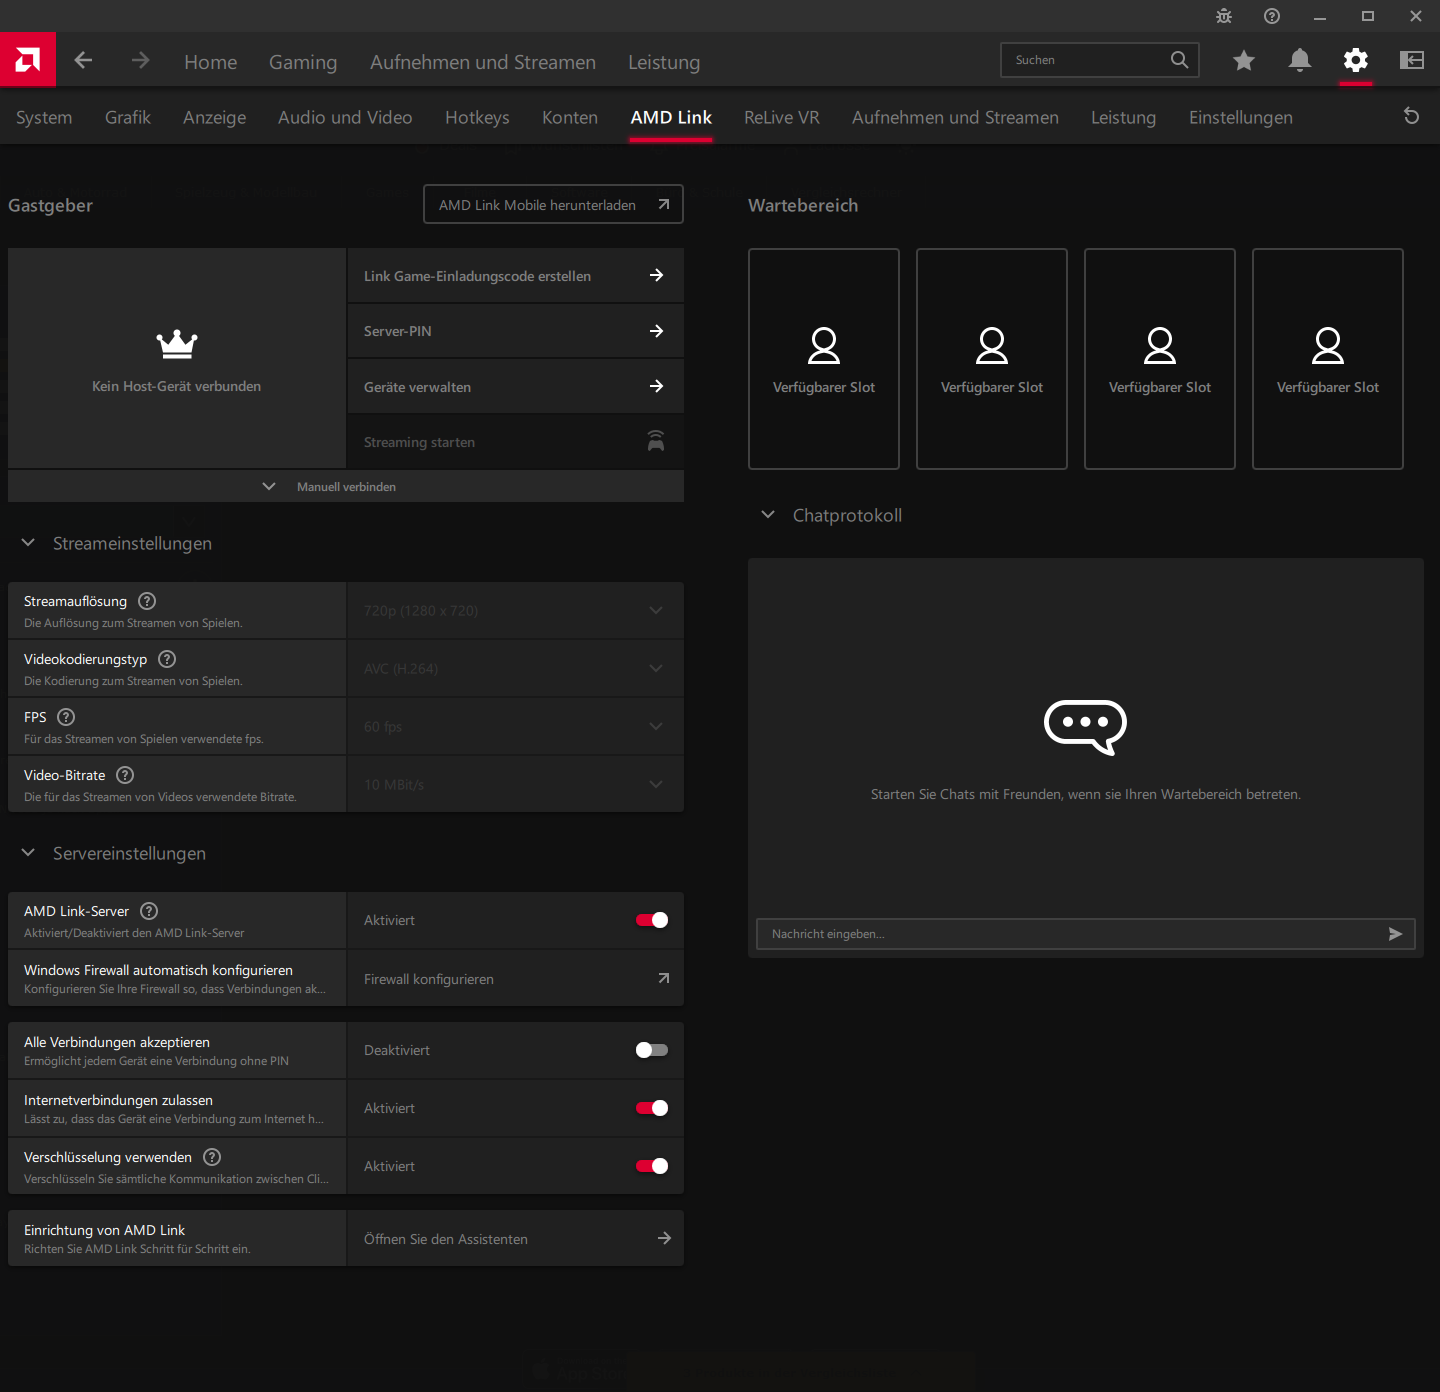Open Streamauflösung 720p dropdown
Image resolution: width=1440 pixels, height=1392 pixels.
[x=516, y=611]
